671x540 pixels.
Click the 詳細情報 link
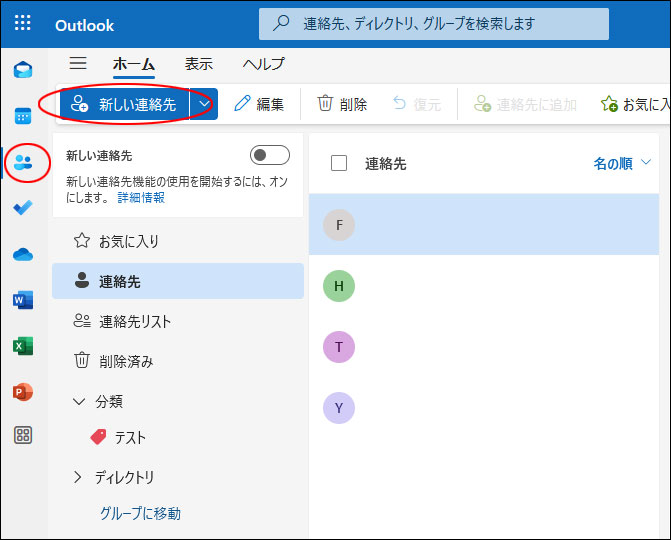pos(141,197)
